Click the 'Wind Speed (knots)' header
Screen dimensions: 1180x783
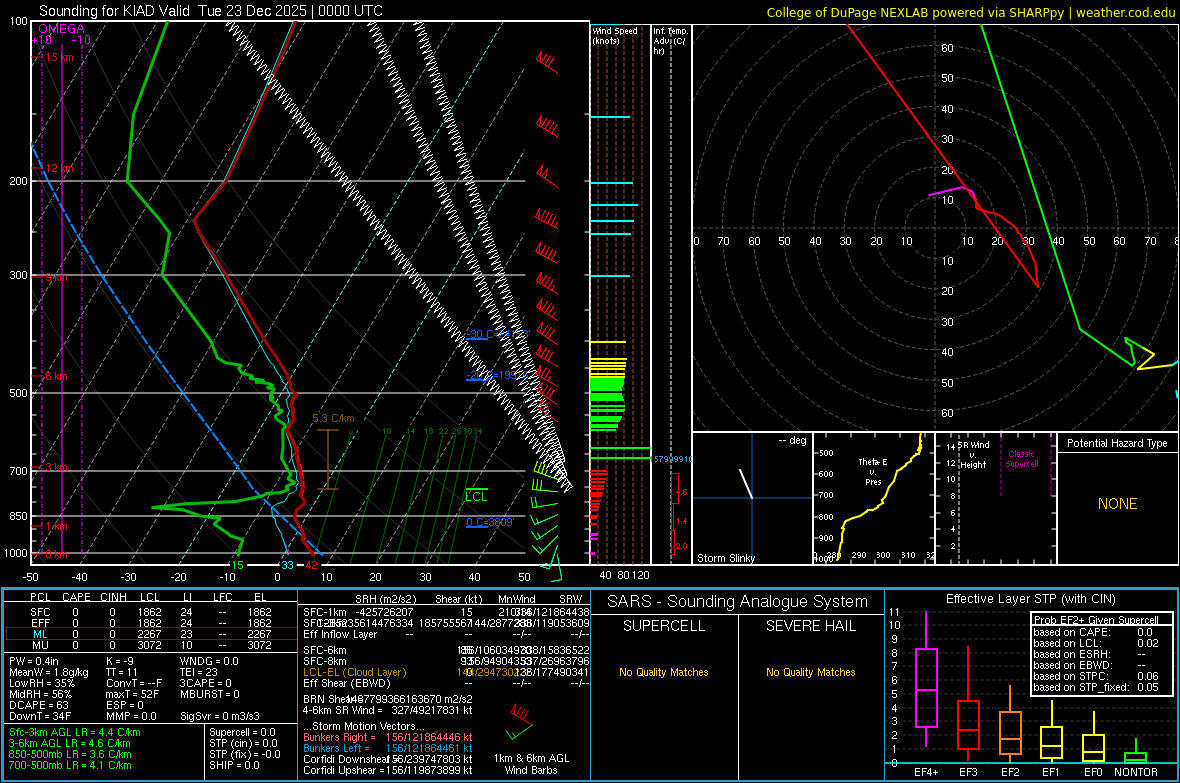tap(614, 35)
